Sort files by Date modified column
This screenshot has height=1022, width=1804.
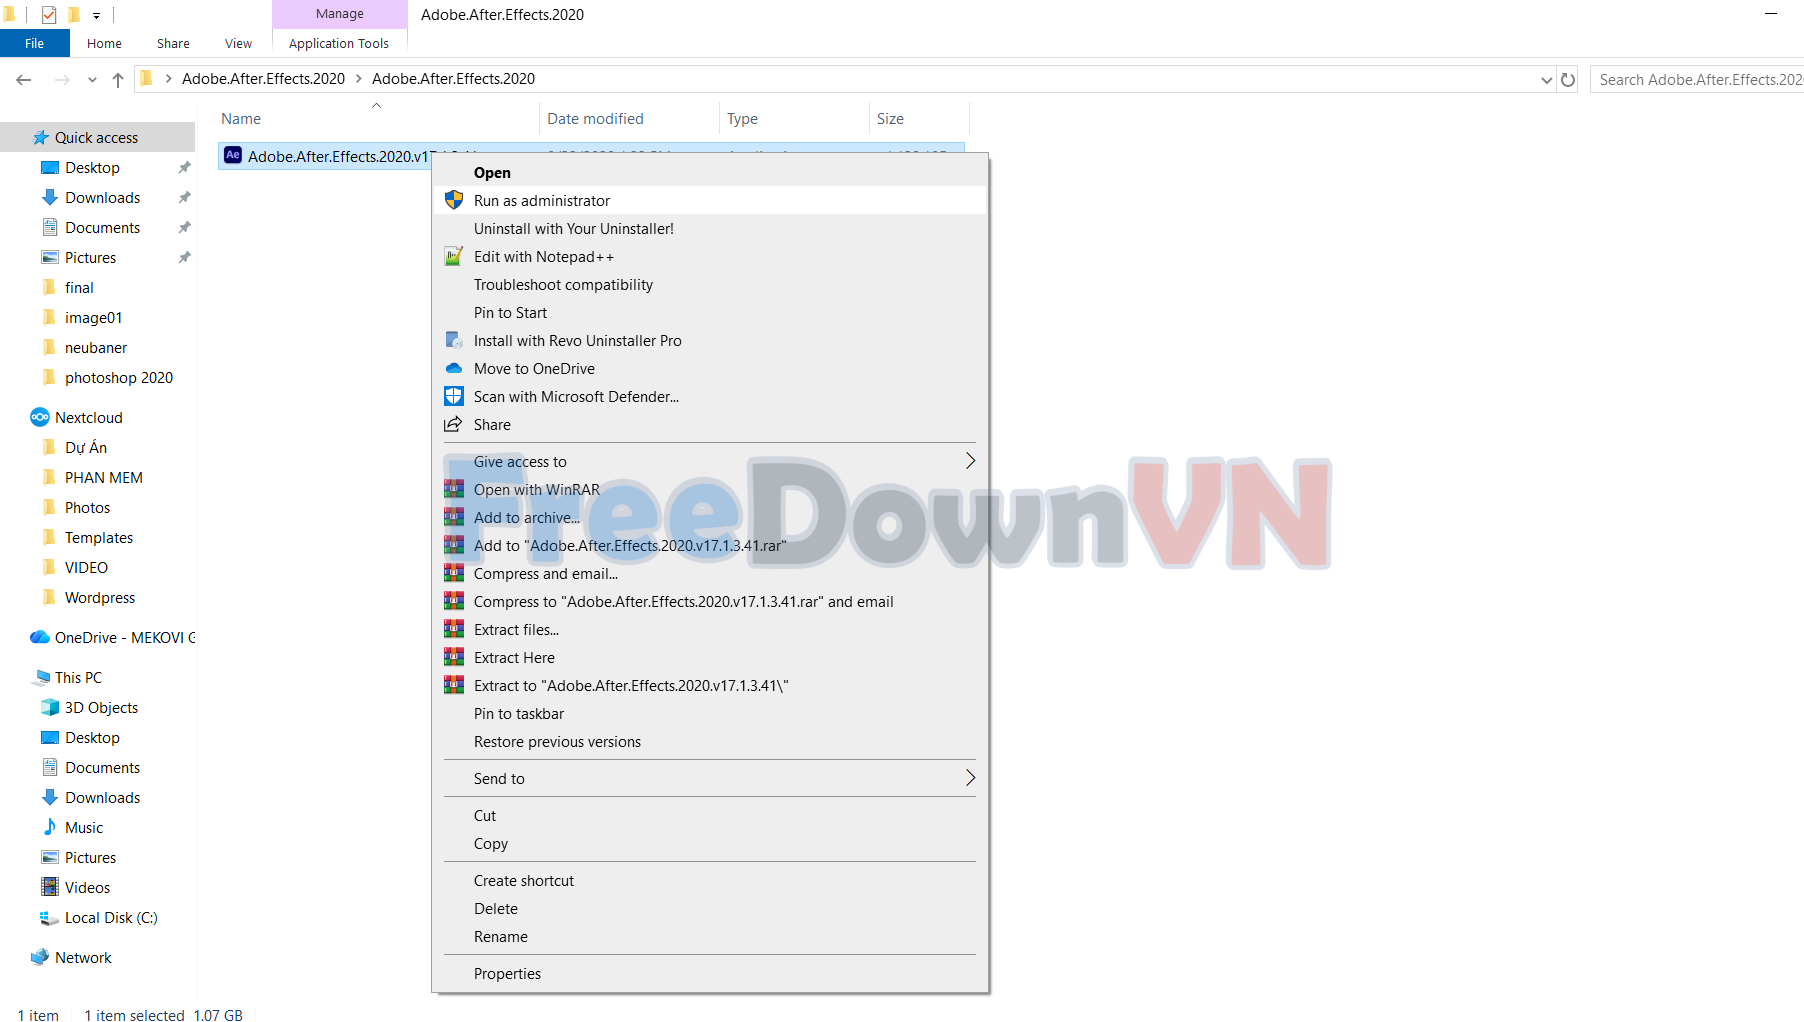tap(595, 119)
